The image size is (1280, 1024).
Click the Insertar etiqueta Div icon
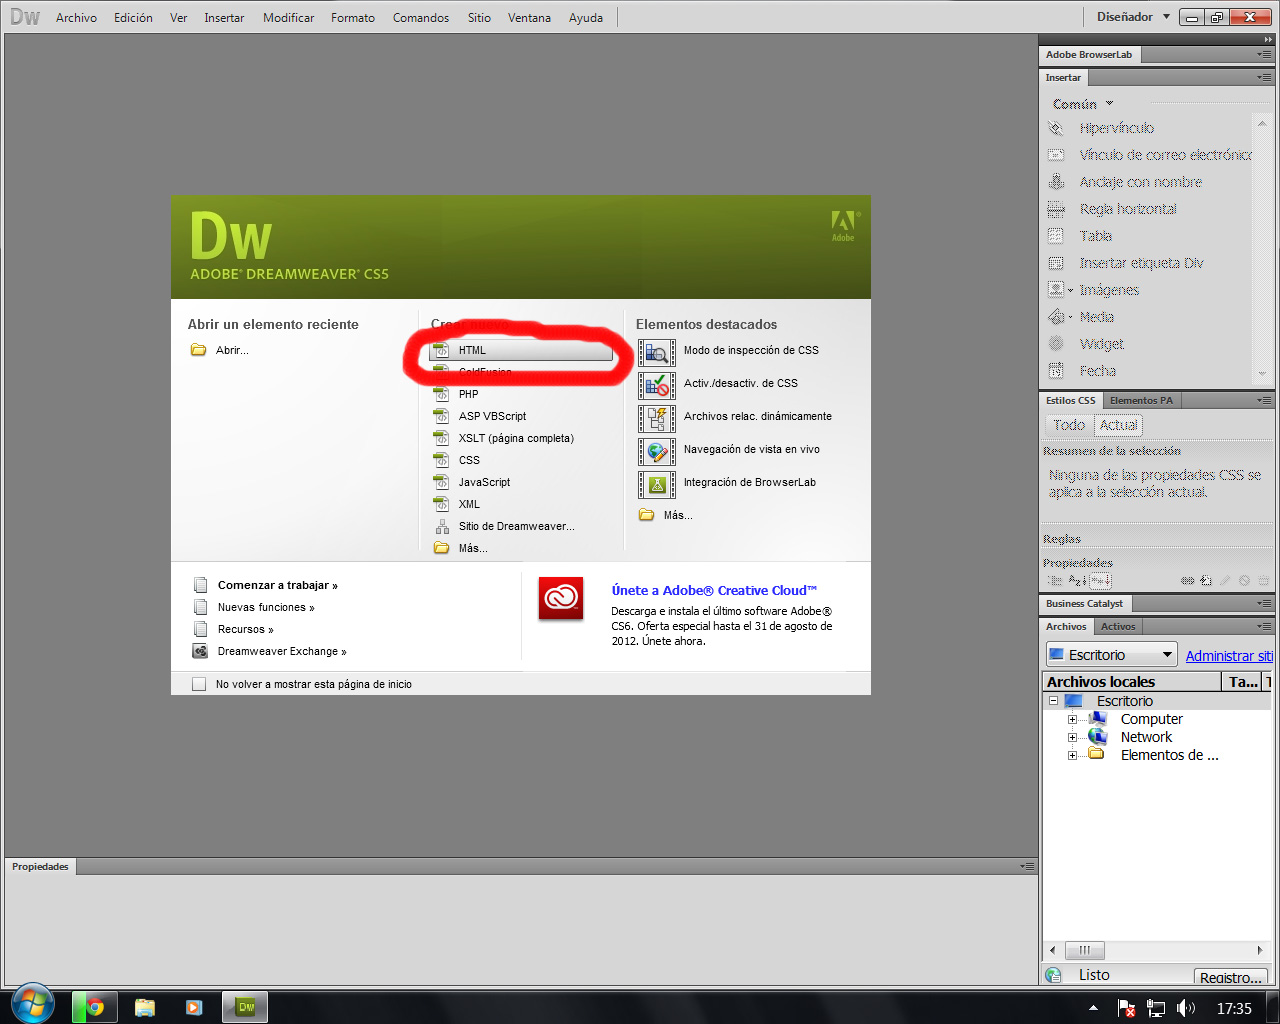point(1058,262)
